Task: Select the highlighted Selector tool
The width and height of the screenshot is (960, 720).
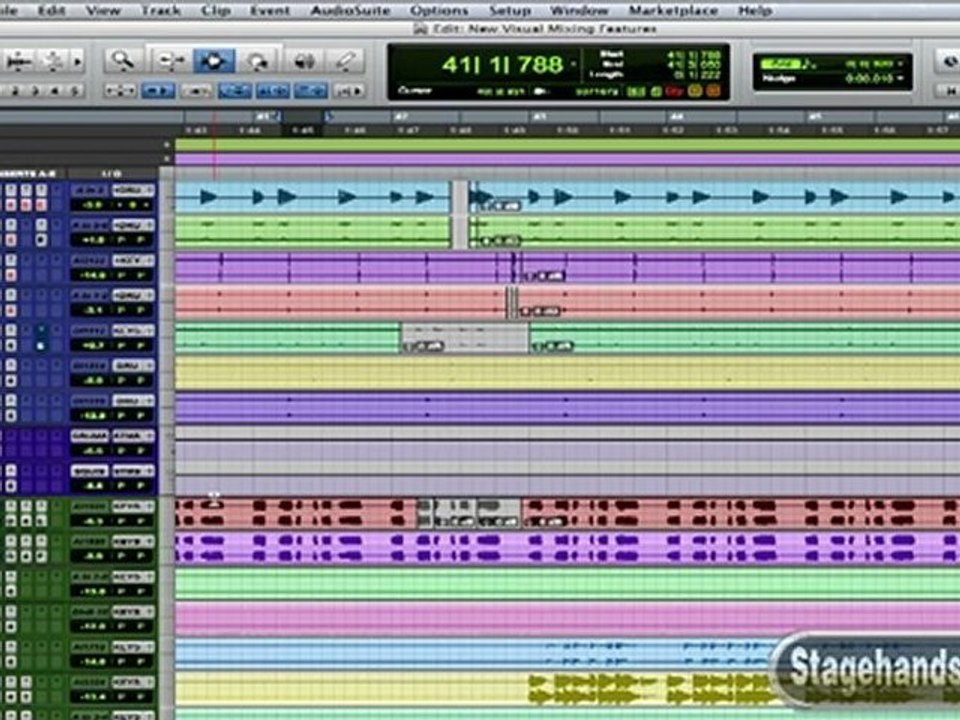Action: (214, 61)
